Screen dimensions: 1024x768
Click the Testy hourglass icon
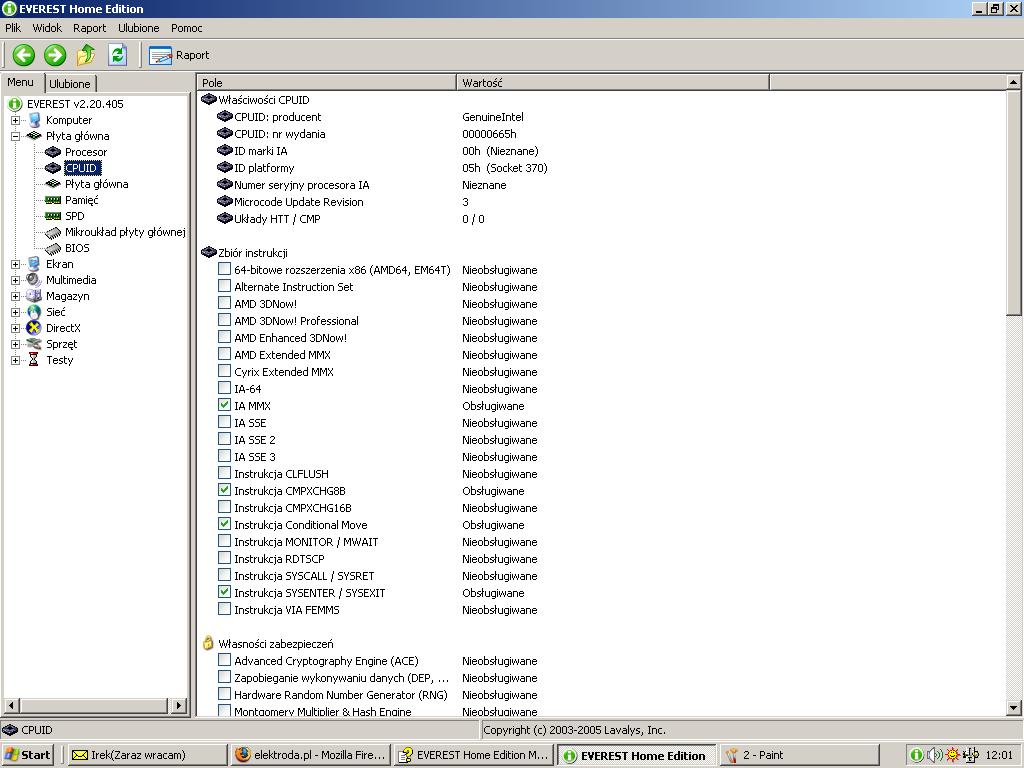point(33,360)
